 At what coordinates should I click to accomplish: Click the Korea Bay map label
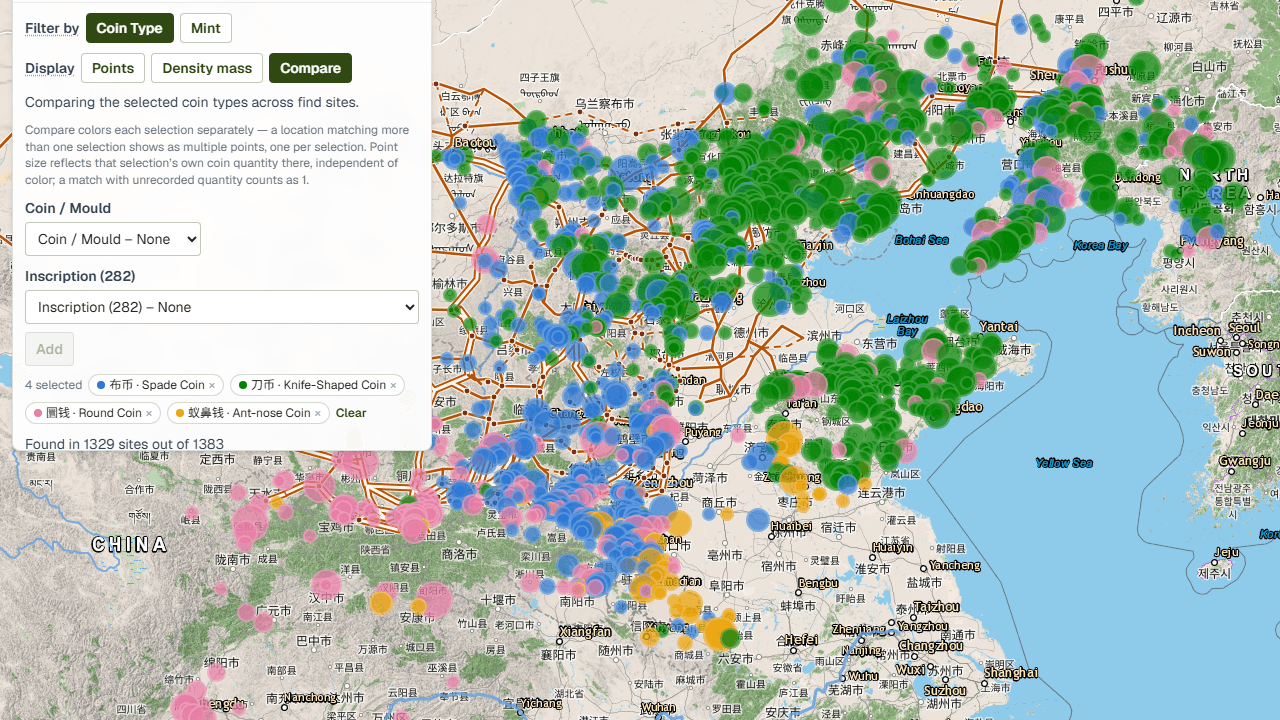pos(1101,245)
